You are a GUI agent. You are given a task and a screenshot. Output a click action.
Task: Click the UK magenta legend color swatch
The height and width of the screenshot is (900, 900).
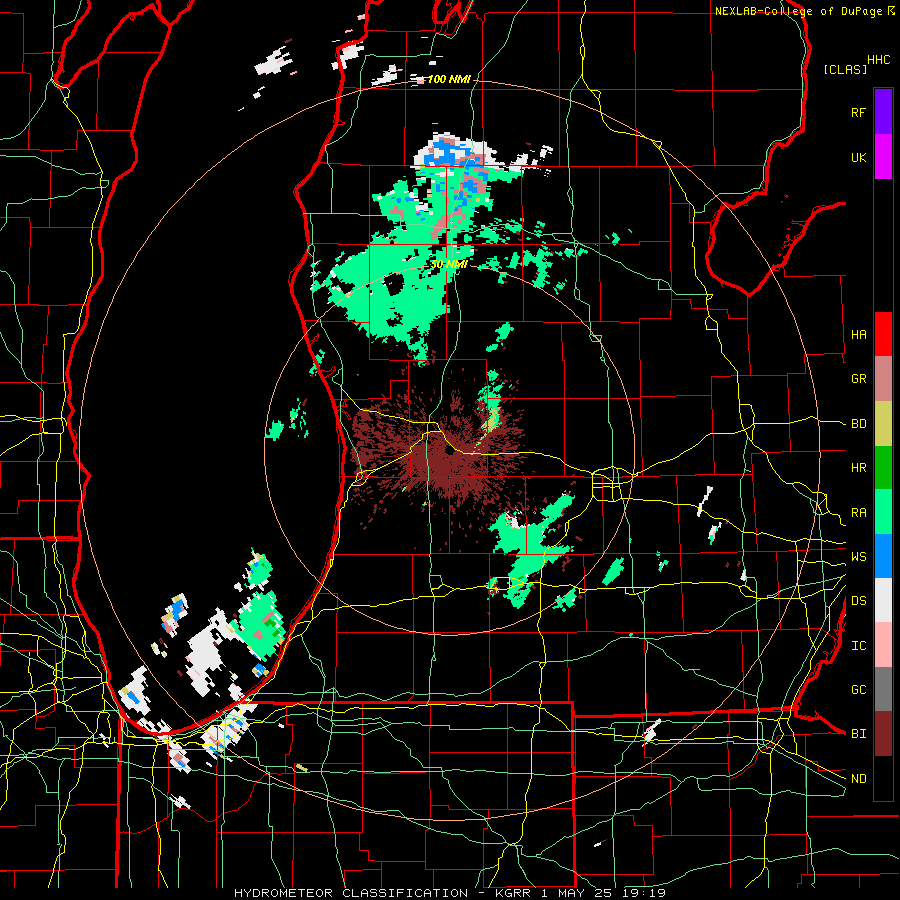(x=883, y=157)
